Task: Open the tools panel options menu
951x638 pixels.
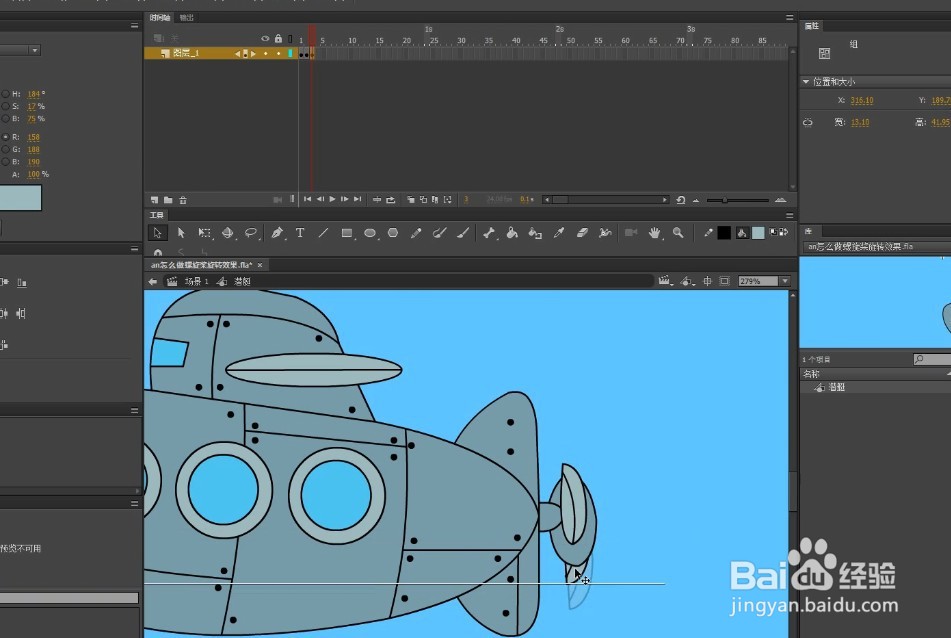Action: [x=790, y=215]
